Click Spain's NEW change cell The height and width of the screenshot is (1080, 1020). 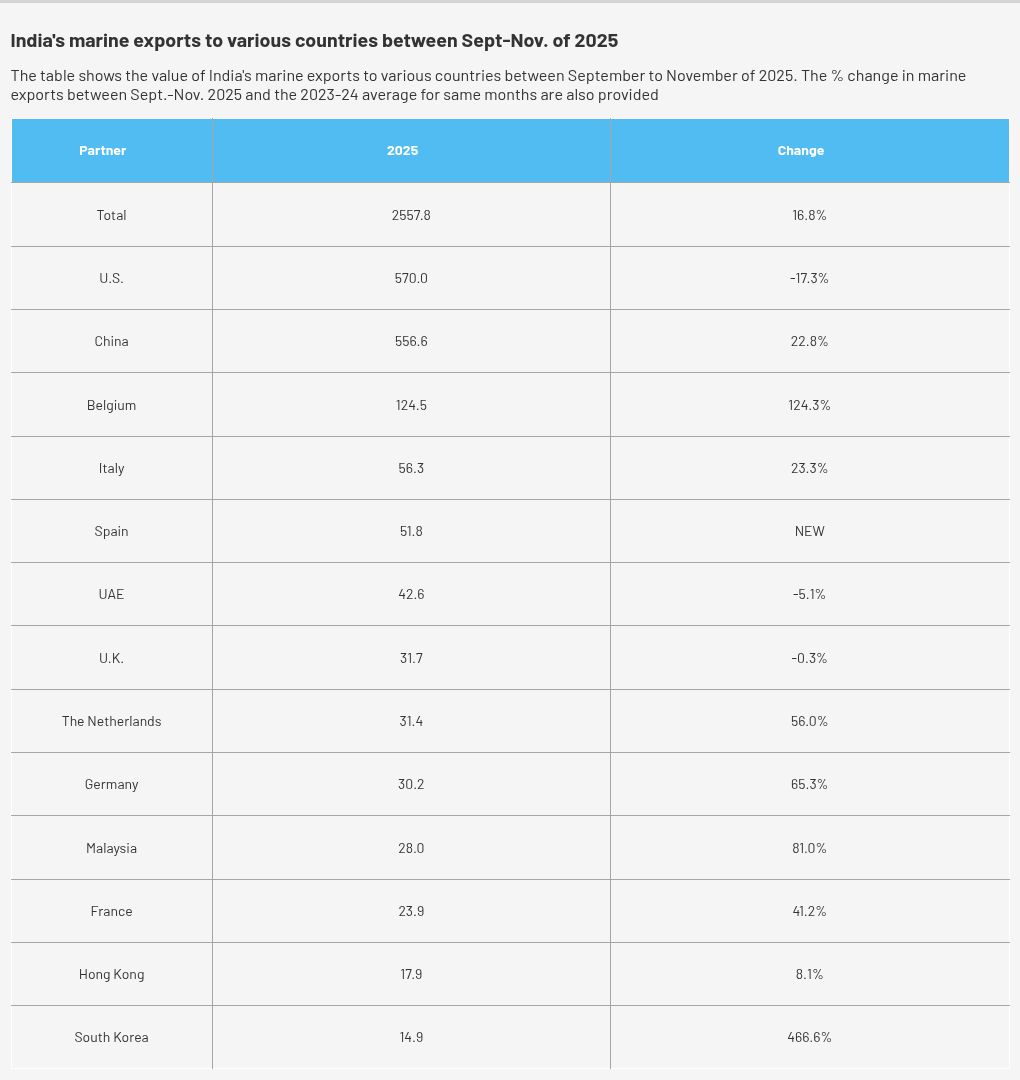coord(809,531)
